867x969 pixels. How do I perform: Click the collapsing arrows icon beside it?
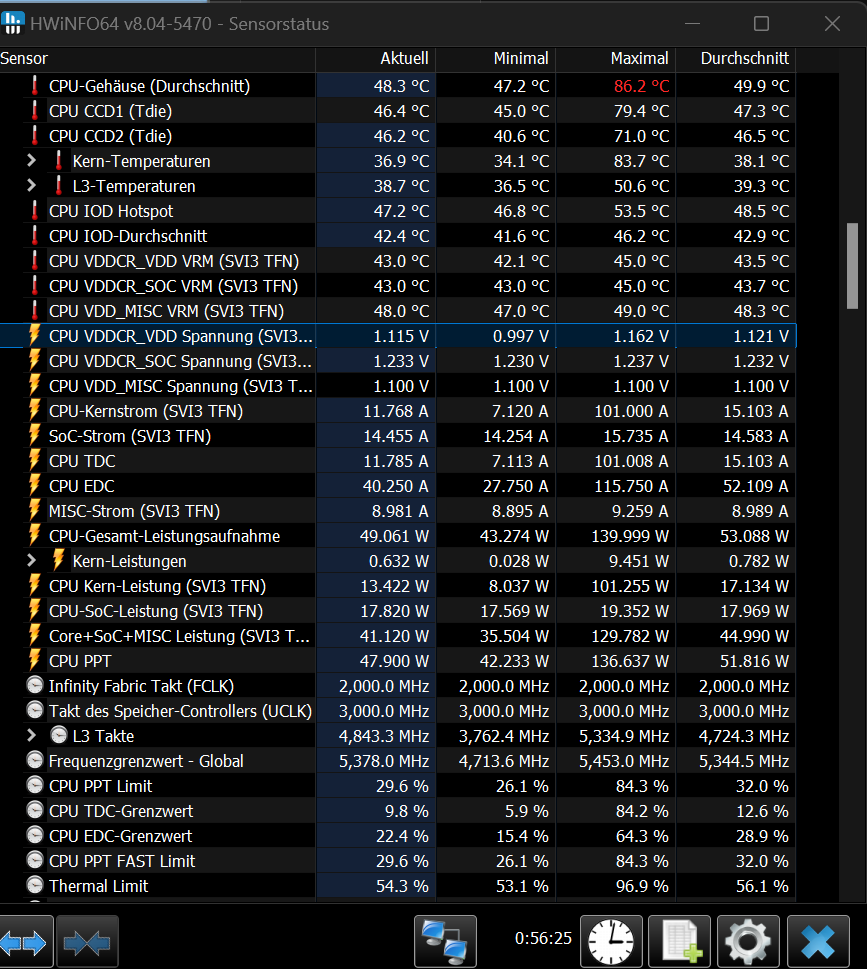click(x=86, y=941)
